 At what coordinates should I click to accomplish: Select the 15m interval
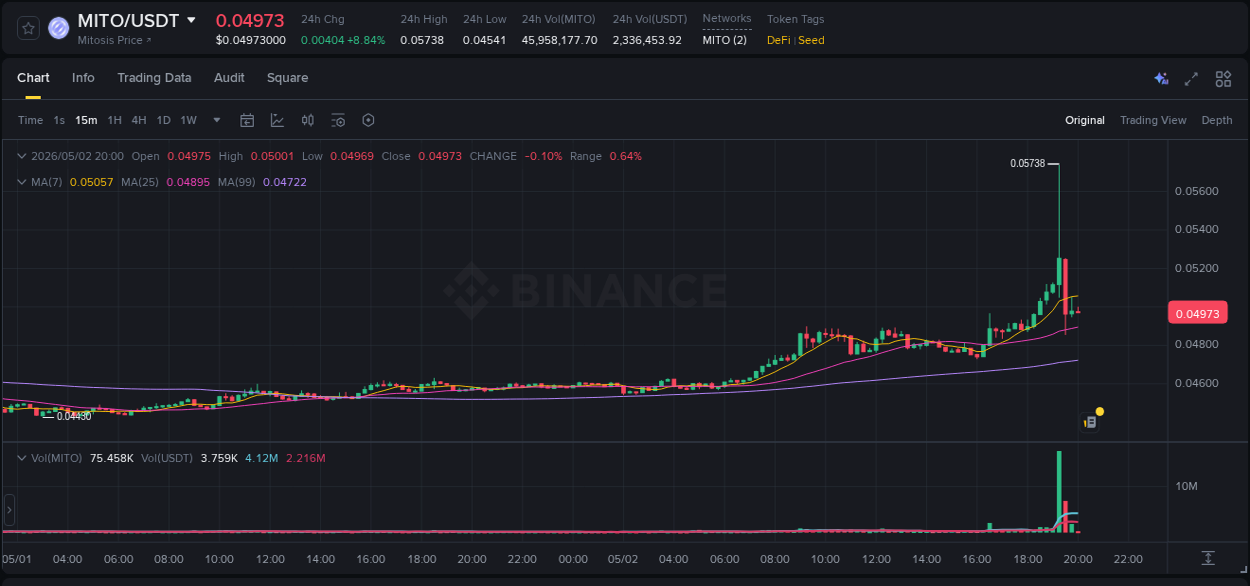pos(86,120)
